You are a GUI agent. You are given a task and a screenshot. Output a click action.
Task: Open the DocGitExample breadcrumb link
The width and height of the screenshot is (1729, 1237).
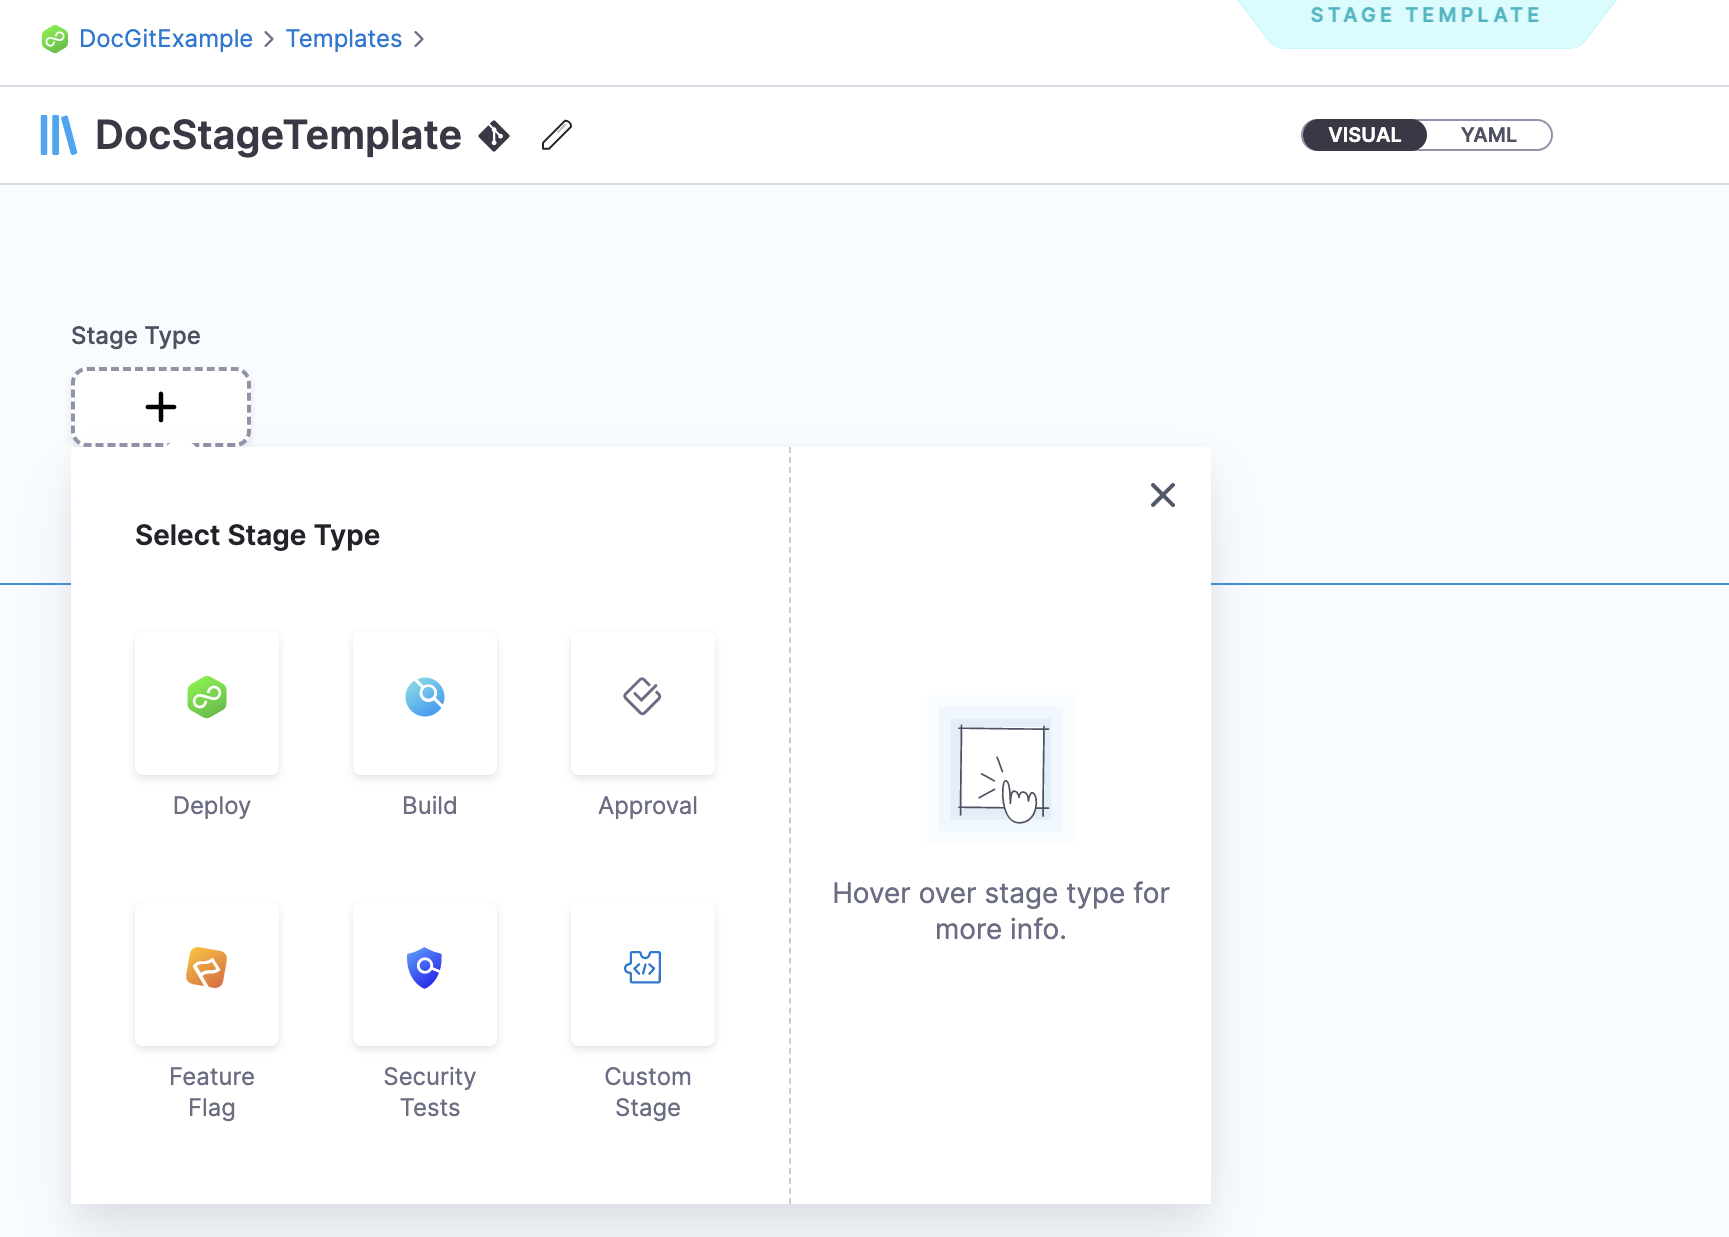[x=166, y=39]
